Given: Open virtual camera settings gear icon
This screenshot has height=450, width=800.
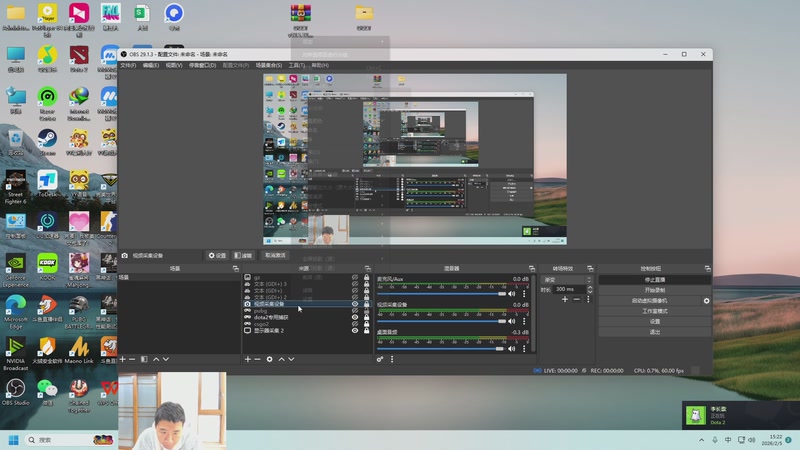Looking at the screenshot, I should point(707,301).
